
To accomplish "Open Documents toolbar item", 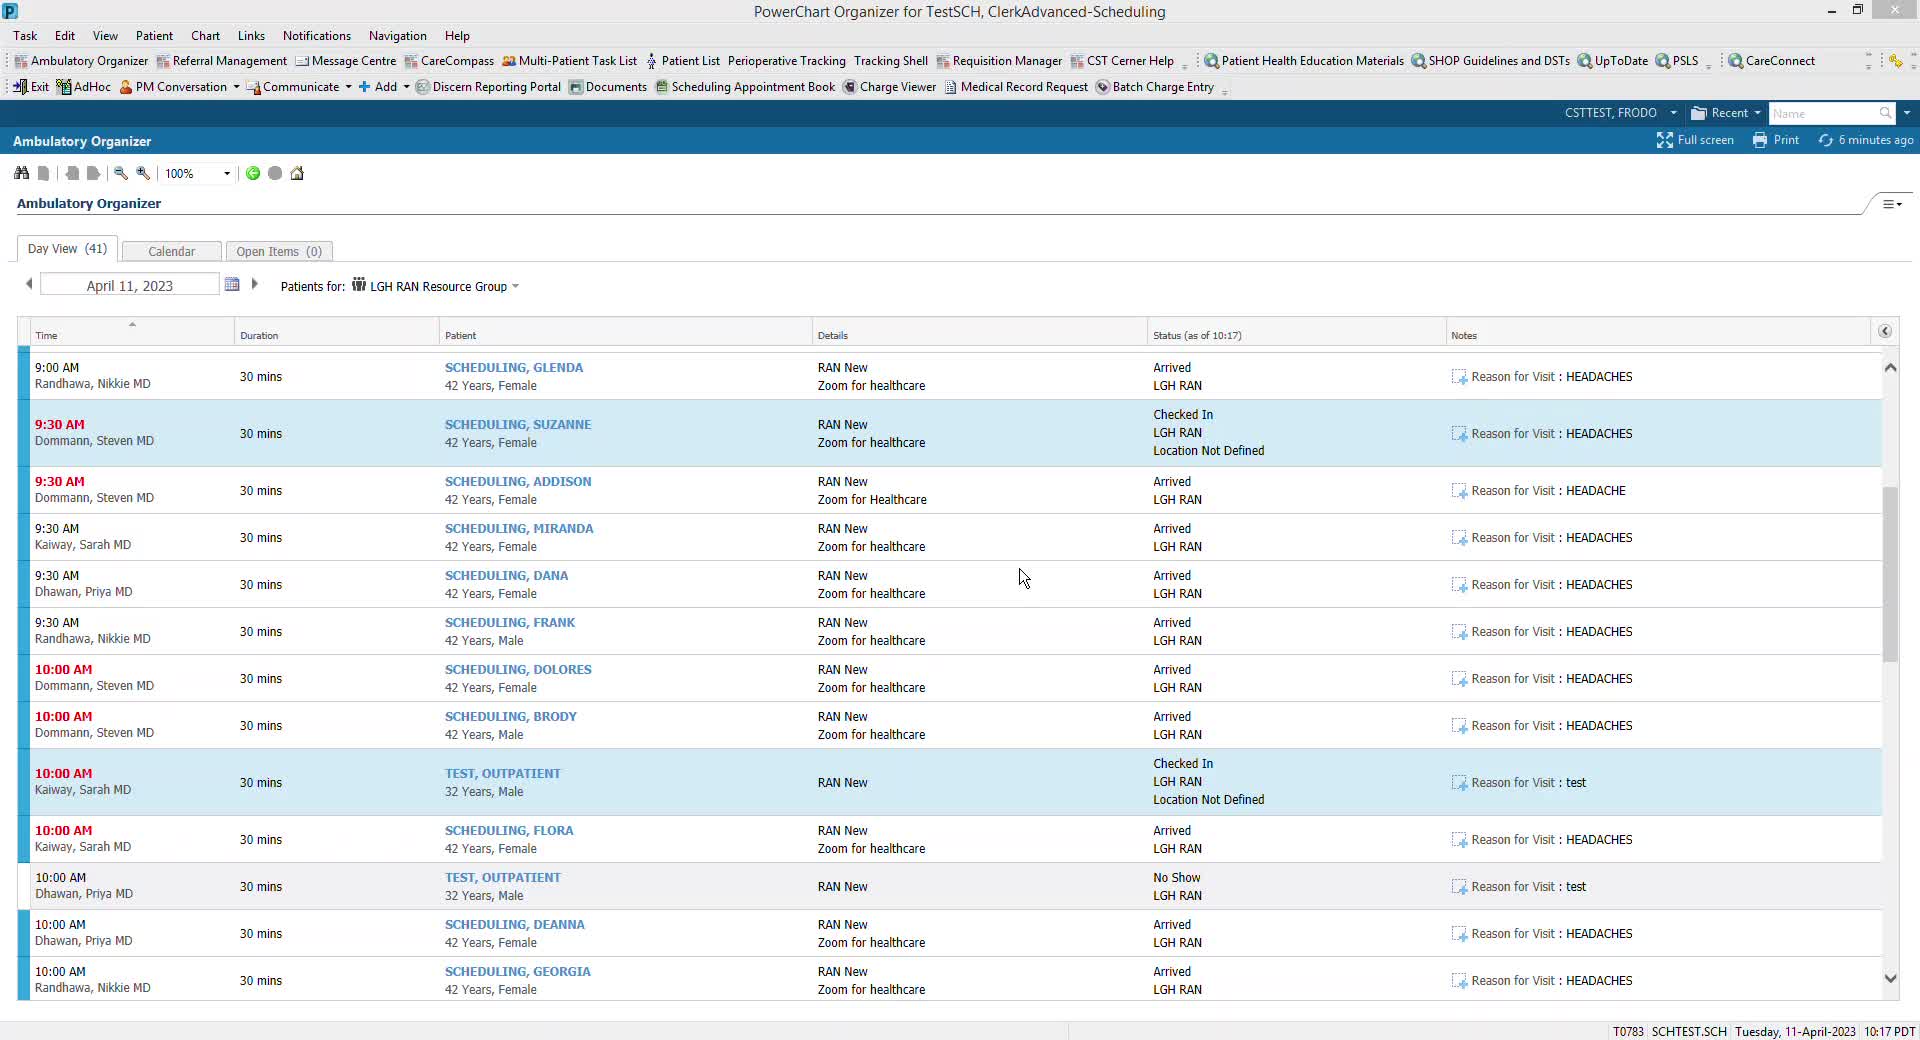I will [608, 87].
